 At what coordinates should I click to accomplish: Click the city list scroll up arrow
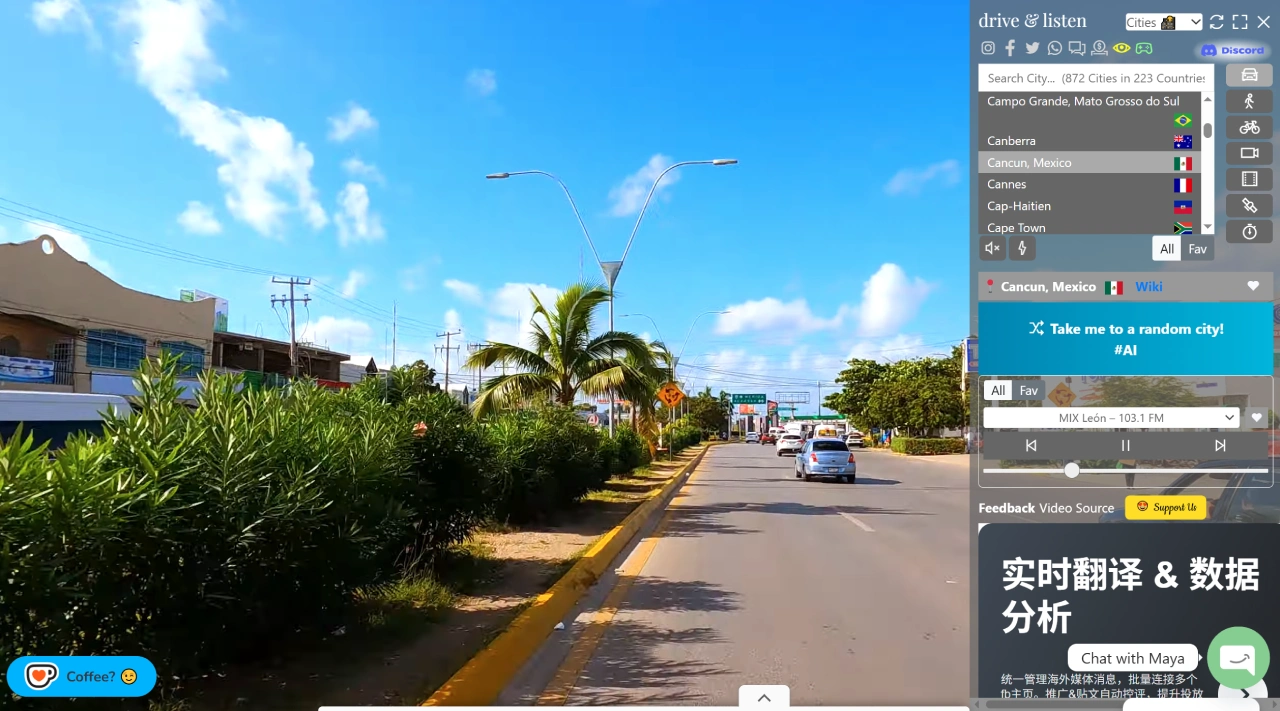tap(1207, 98)
